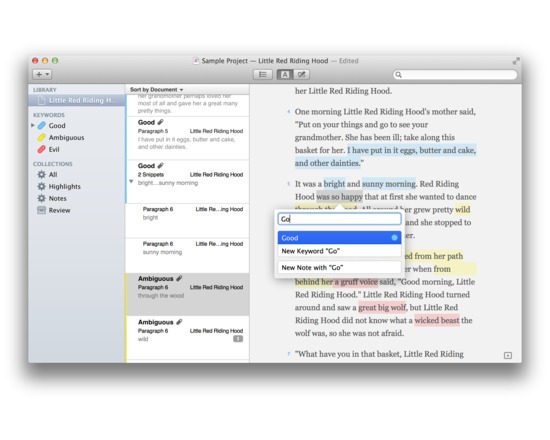Click edit pencil on Good Paragraph 5
The width and height of the screenshot is (550, 440).
160,122
